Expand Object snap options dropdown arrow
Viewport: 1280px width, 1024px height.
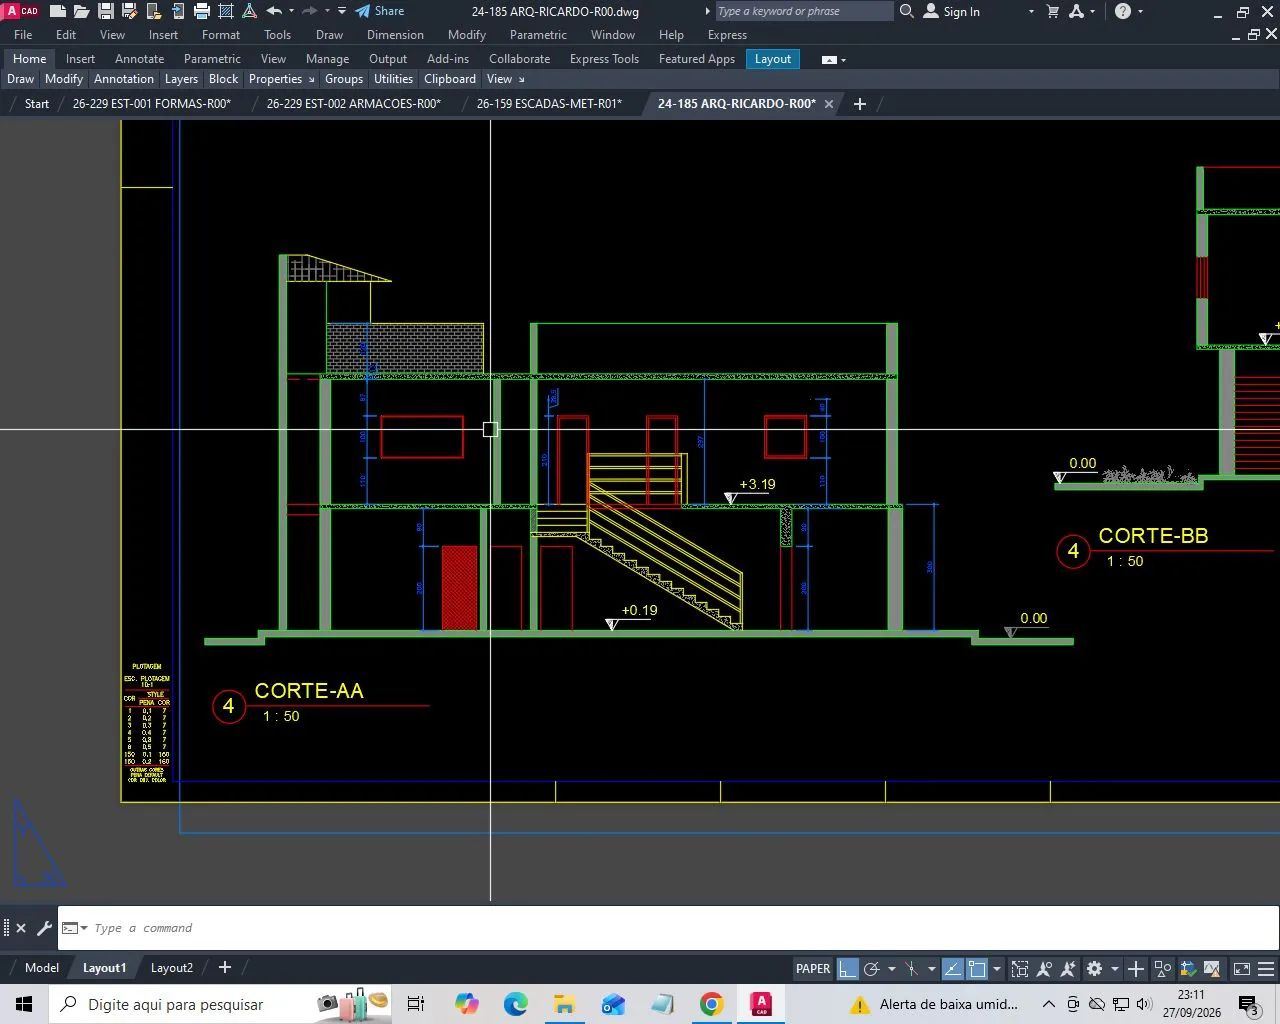click(997, 968)
